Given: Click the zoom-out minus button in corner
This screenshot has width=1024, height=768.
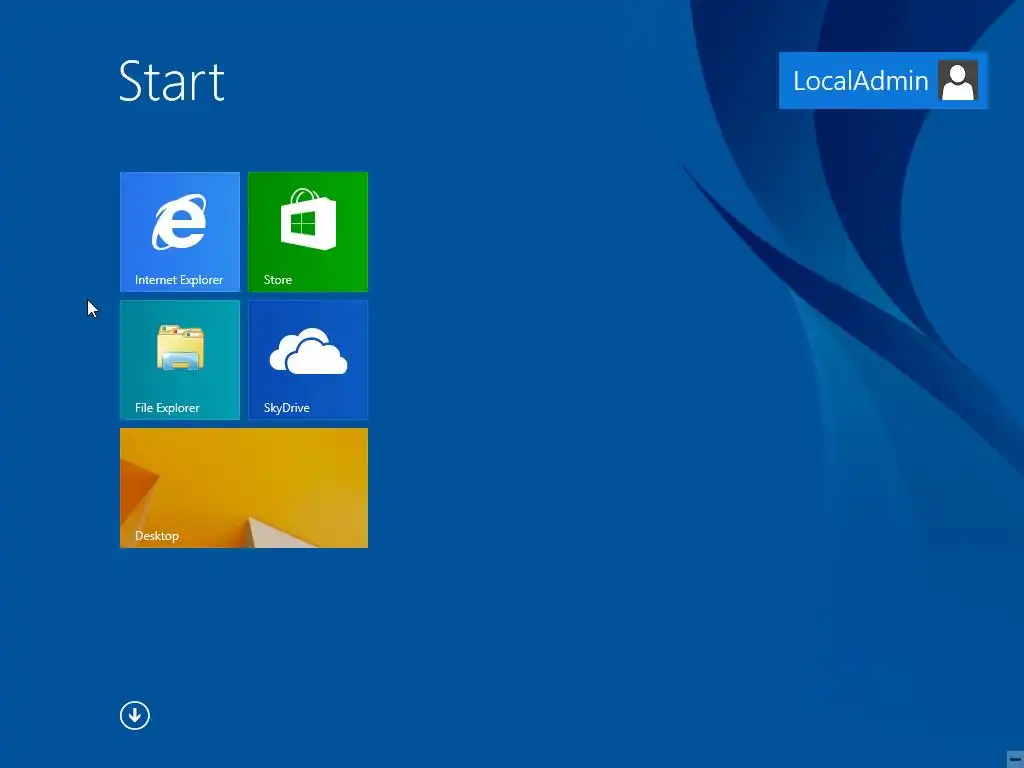Looking at the screenshot, I should (x=1015, y=758).
